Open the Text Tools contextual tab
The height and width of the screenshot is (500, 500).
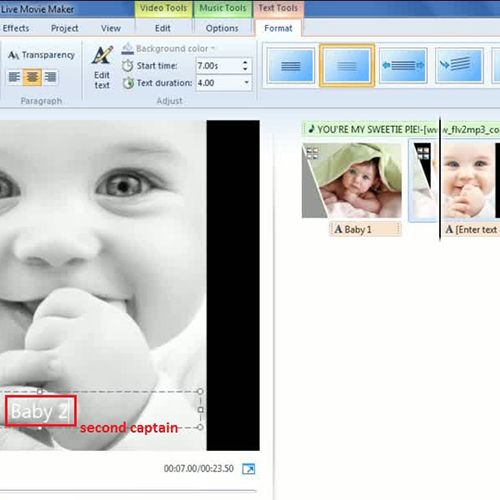pos(278,8)
